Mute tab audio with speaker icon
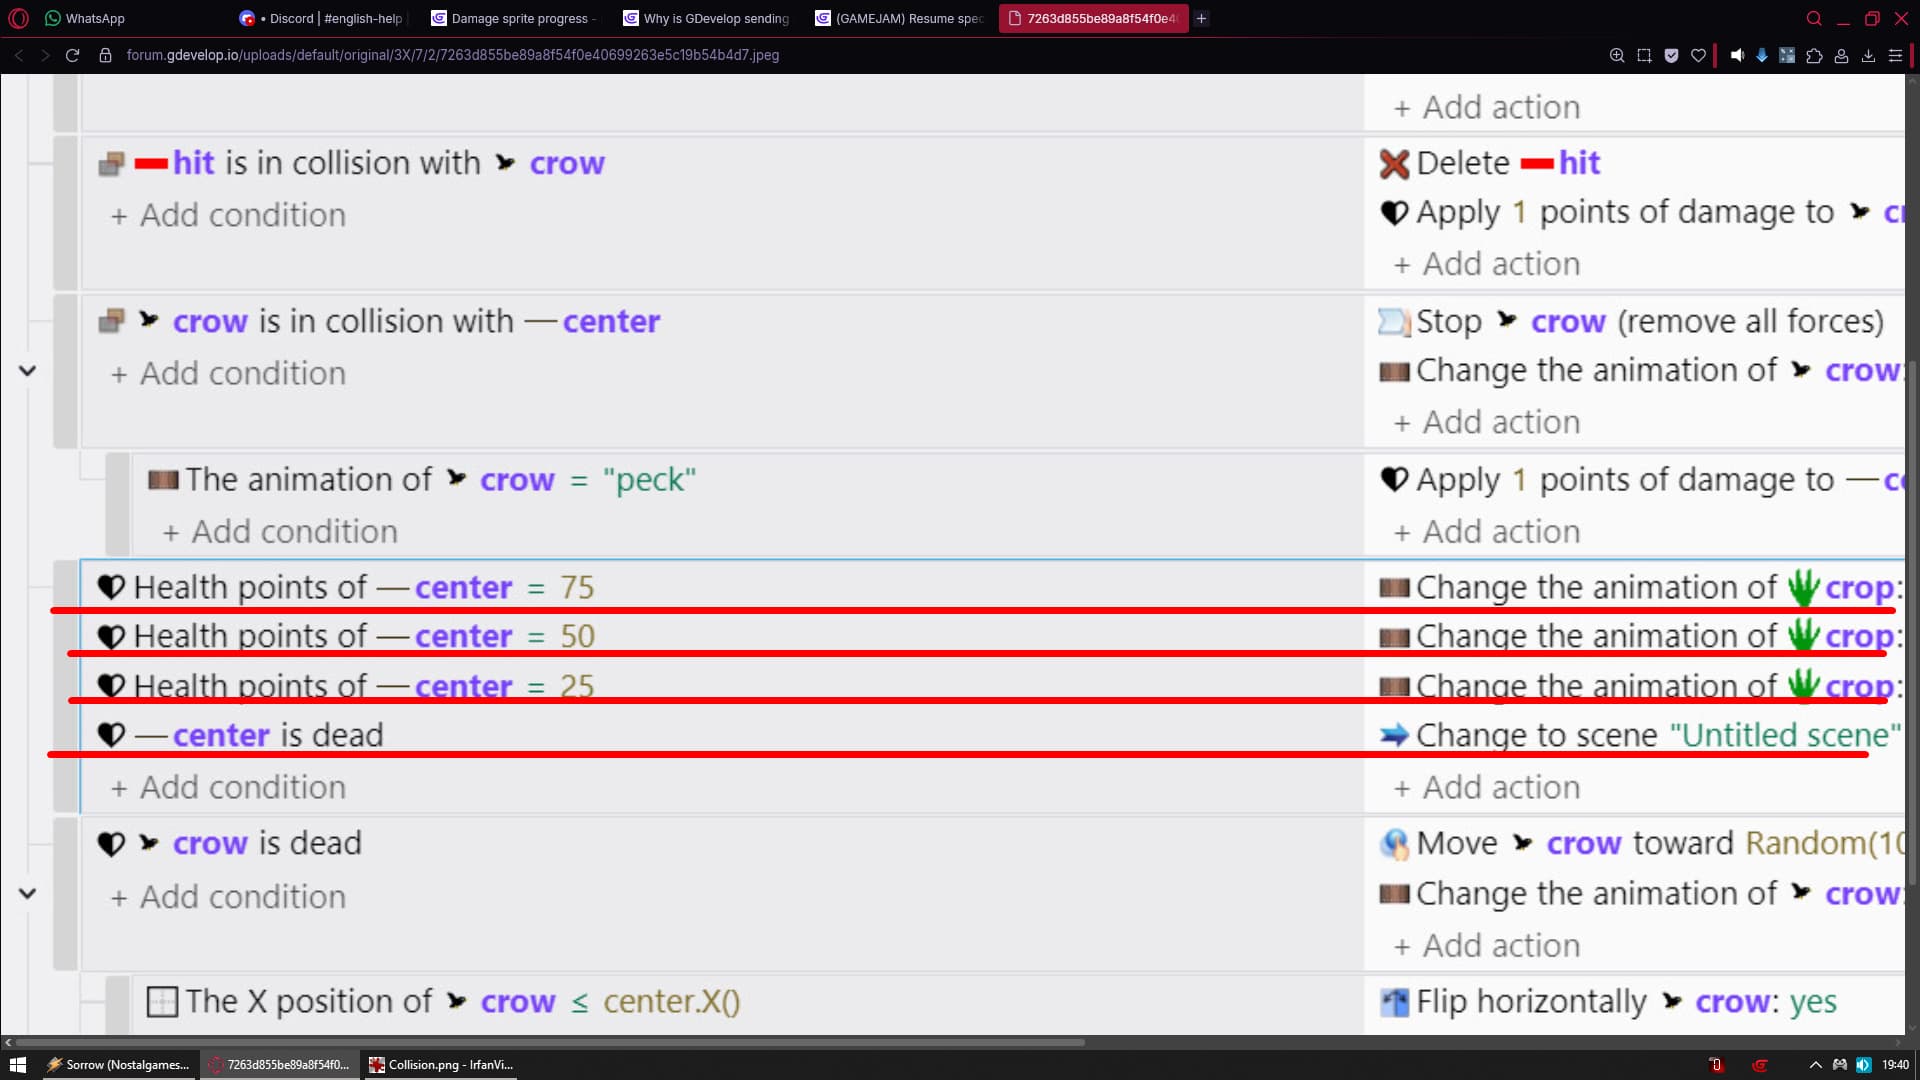Viewport: 1920px width, 1080px height. (1737, 56)
